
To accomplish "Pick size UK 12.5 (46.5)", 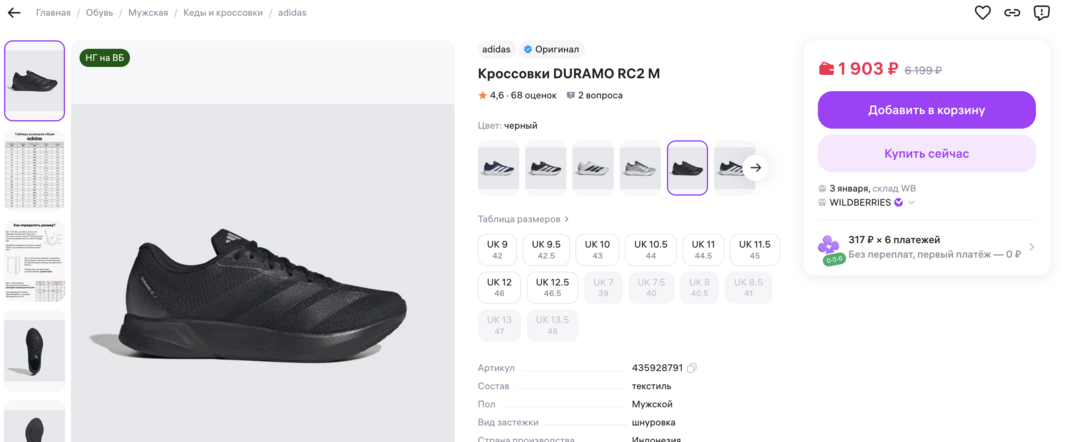I will tap(552, 287).
